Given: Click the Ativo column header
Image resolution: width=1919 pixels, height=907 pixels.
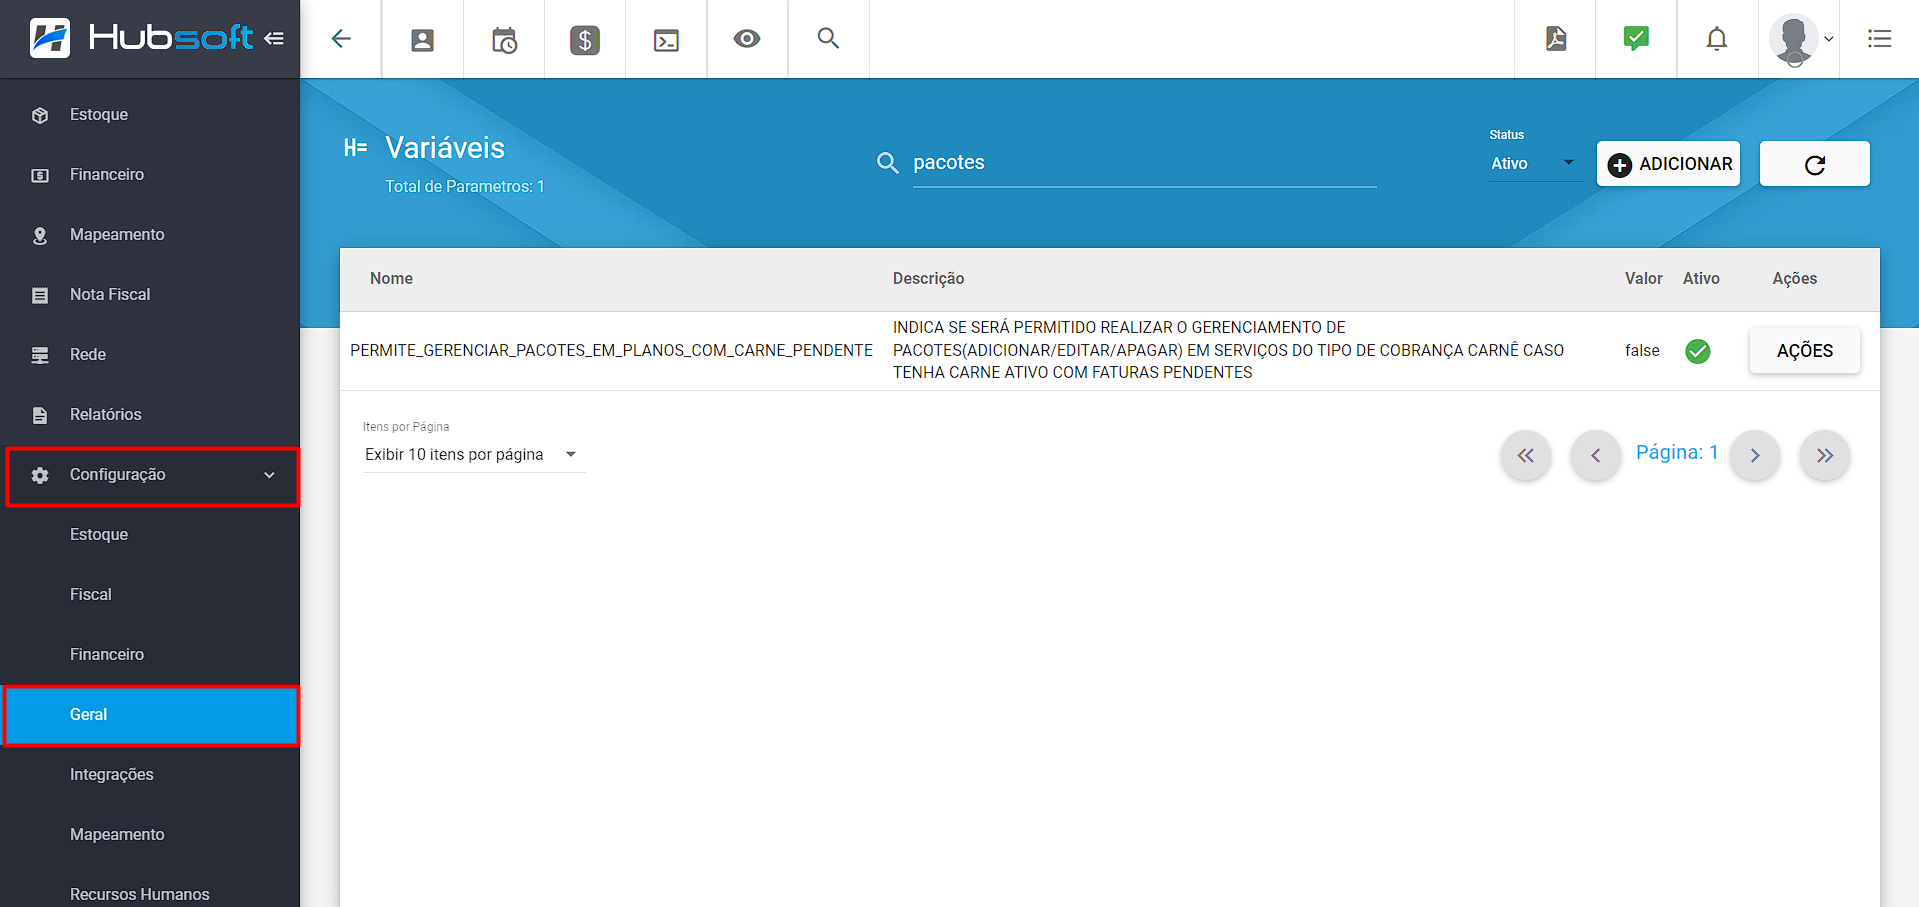Looking at the screenshot, I should pyautogui.click(x=1701, y=279).
